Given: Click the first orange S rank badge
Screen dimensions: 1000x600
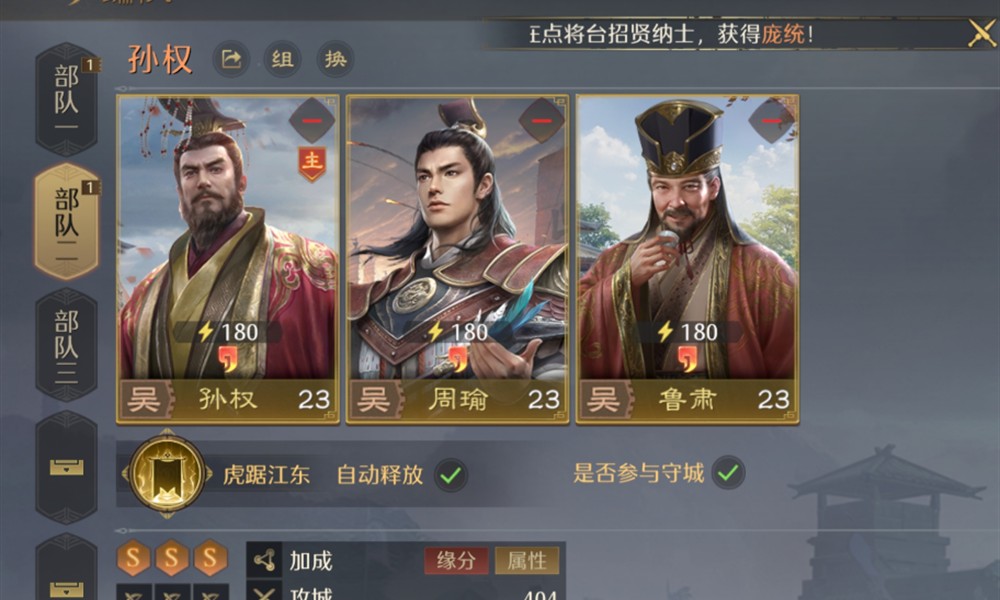Looking at the screenshot, I should pos(133,558).
